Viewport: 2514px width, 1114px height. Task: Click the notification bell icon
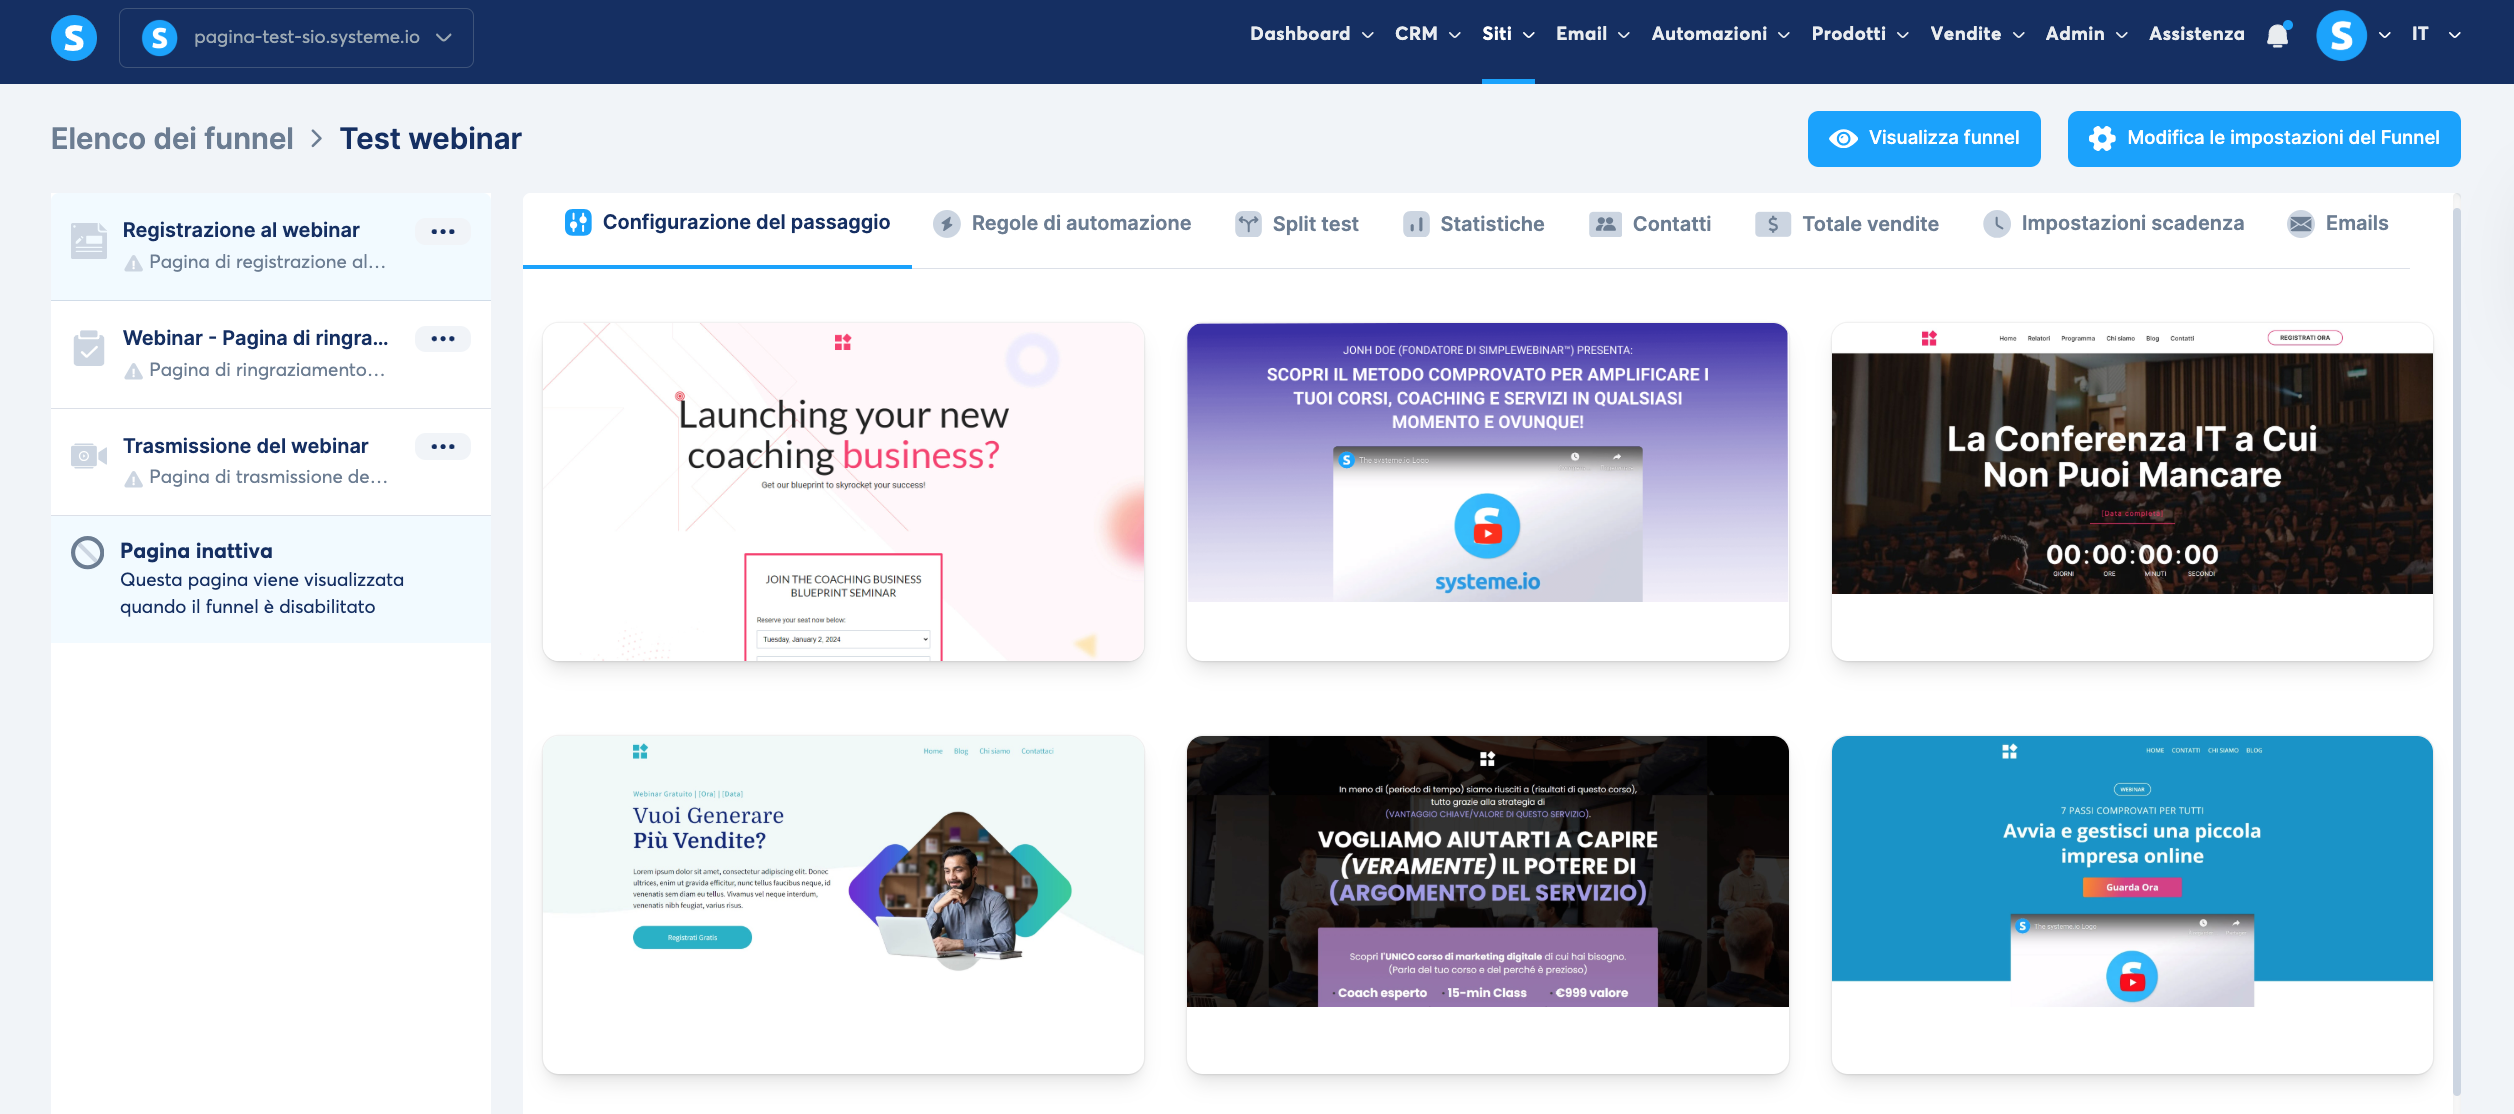click(2278, 36)
